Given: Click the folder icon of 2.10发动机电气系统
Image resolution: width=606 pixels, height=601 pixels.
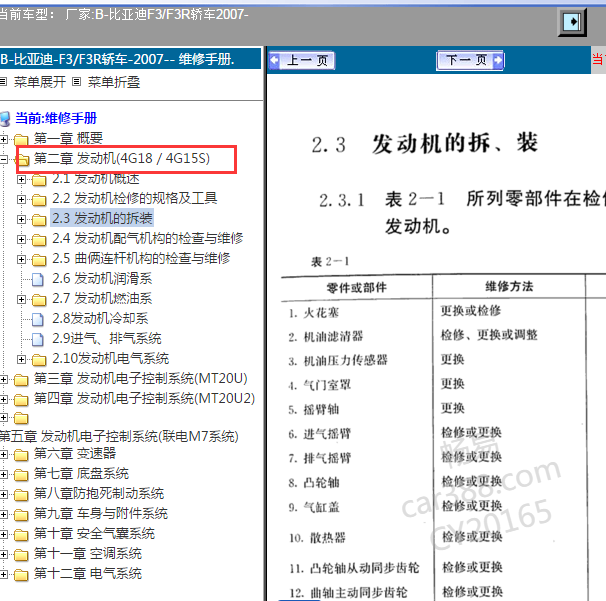Looking at the screenshot, I should point(39,359).
